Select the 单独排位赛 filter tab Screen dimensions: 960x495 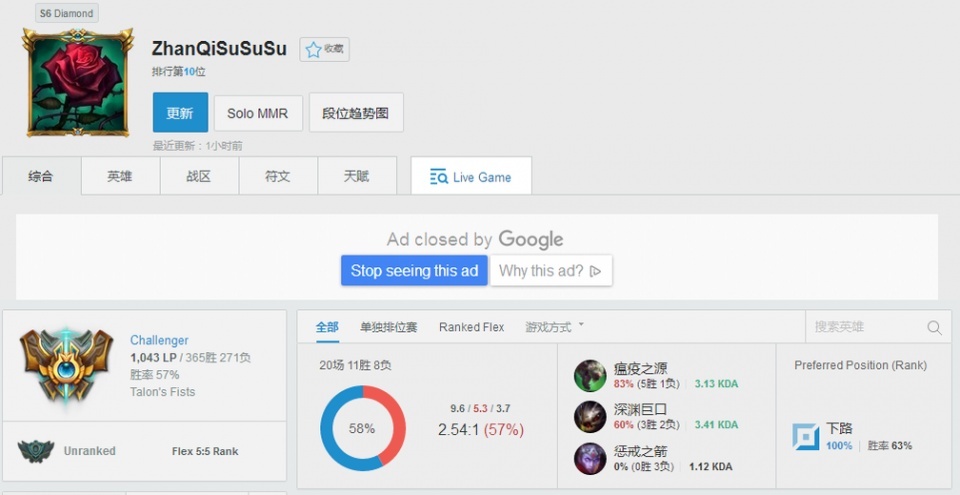389,327
